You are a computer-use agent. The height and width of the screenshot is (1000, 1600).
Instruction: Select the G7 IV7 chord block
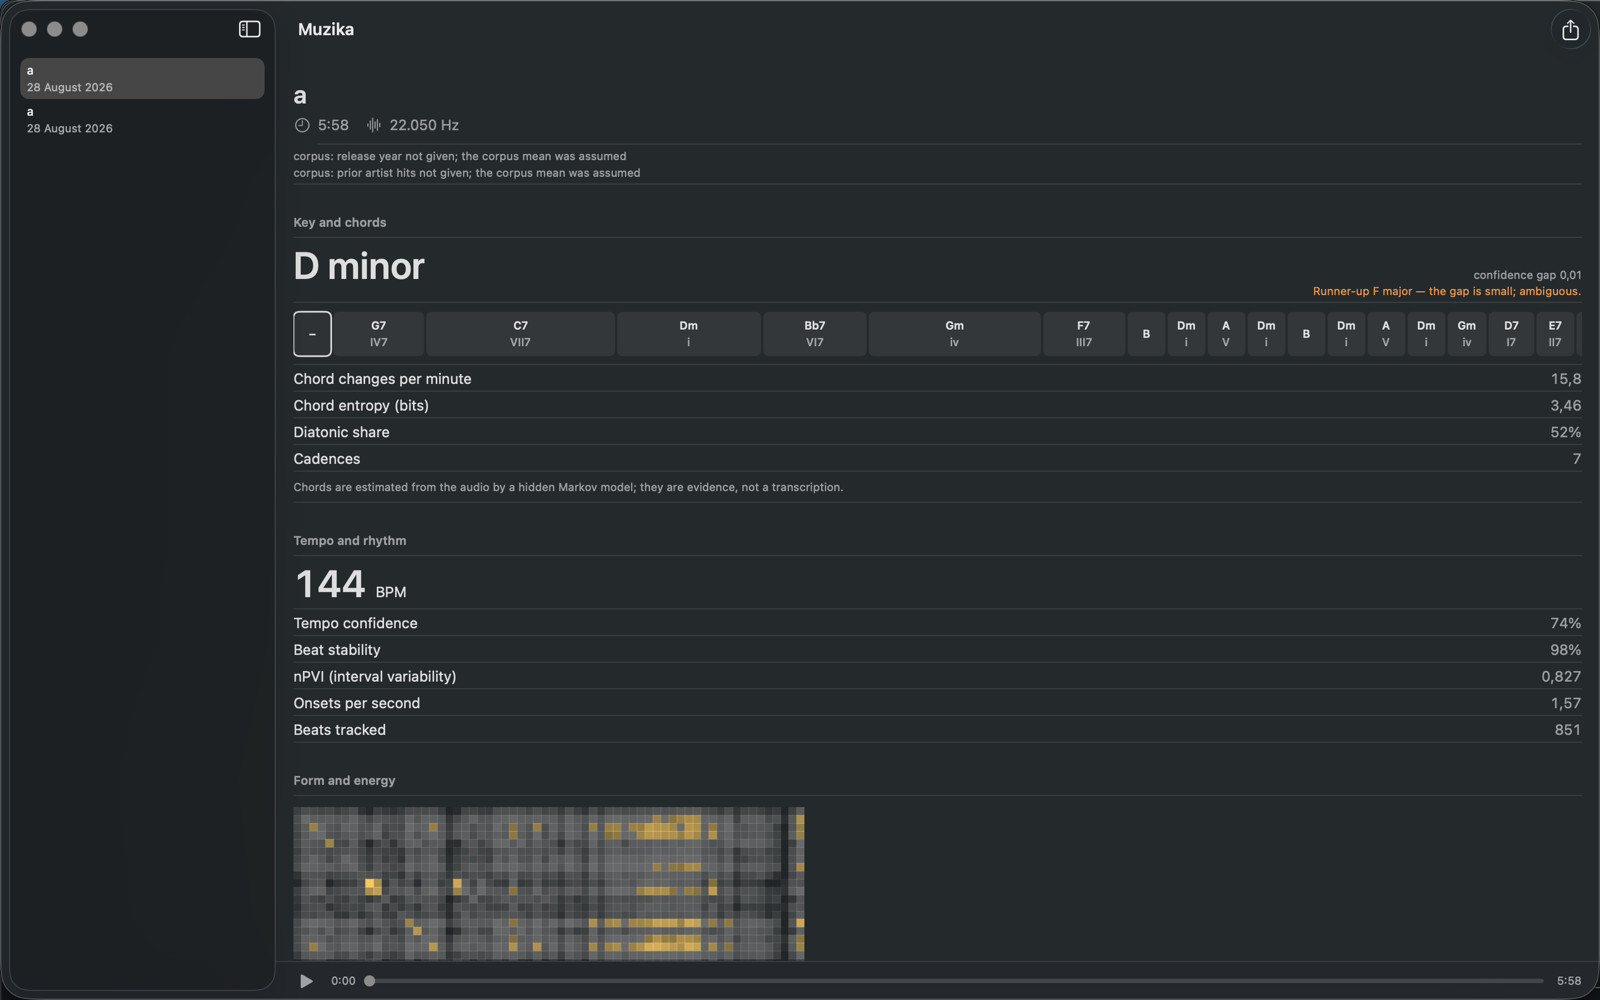[x=378, y=334]
